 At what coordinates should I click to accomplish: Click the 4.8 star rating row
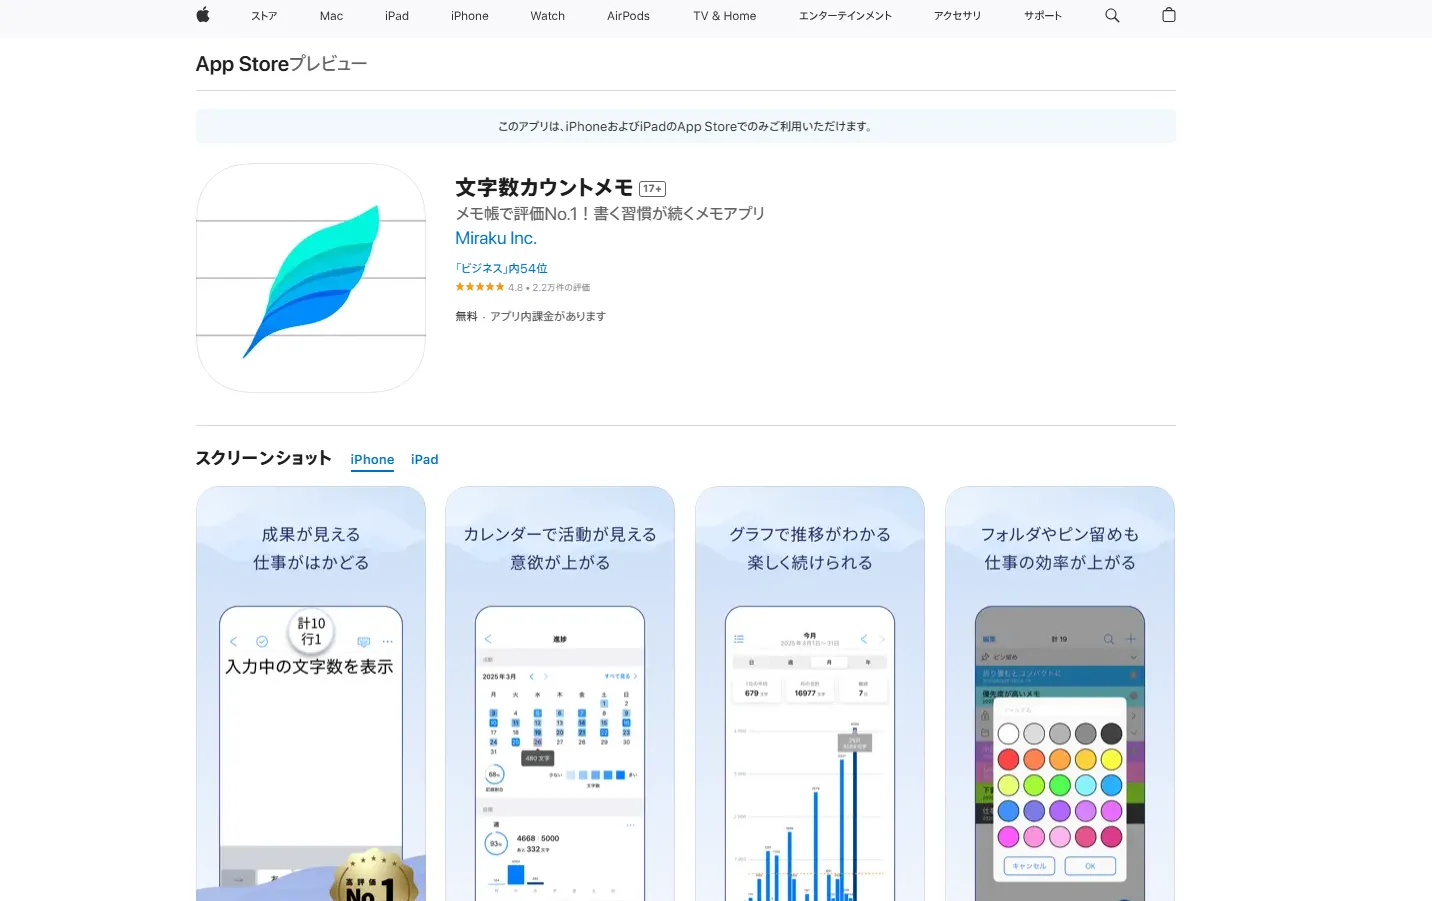523,287
